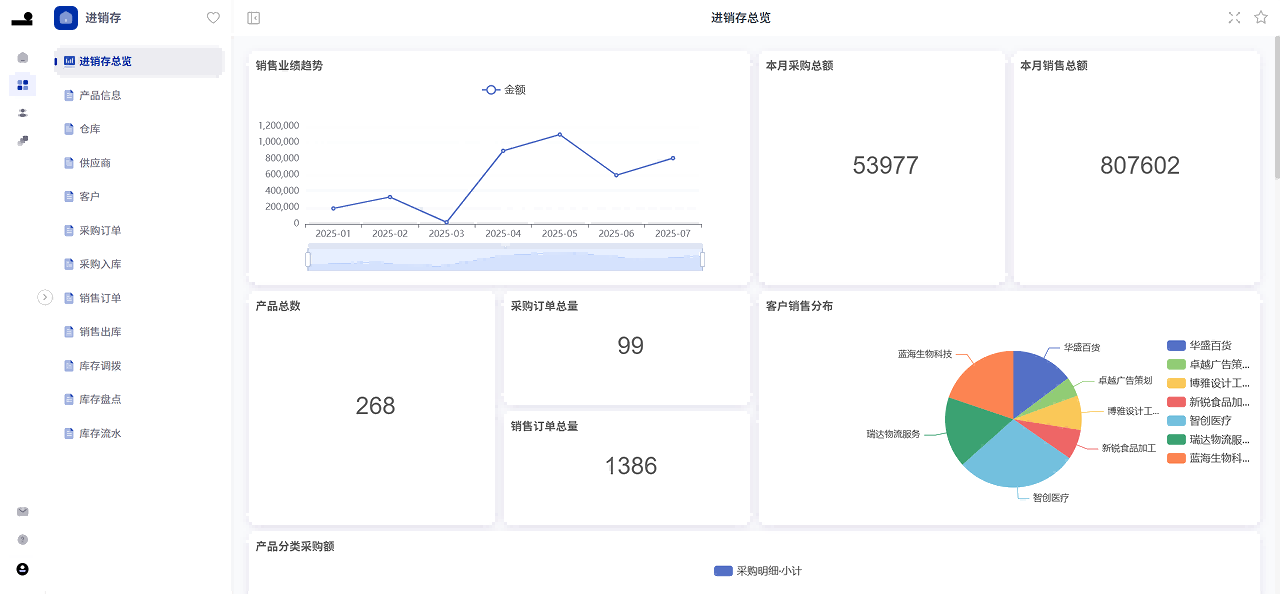Open the 供应商 page link
1280x594 pixels.
(x=105, y=162)
